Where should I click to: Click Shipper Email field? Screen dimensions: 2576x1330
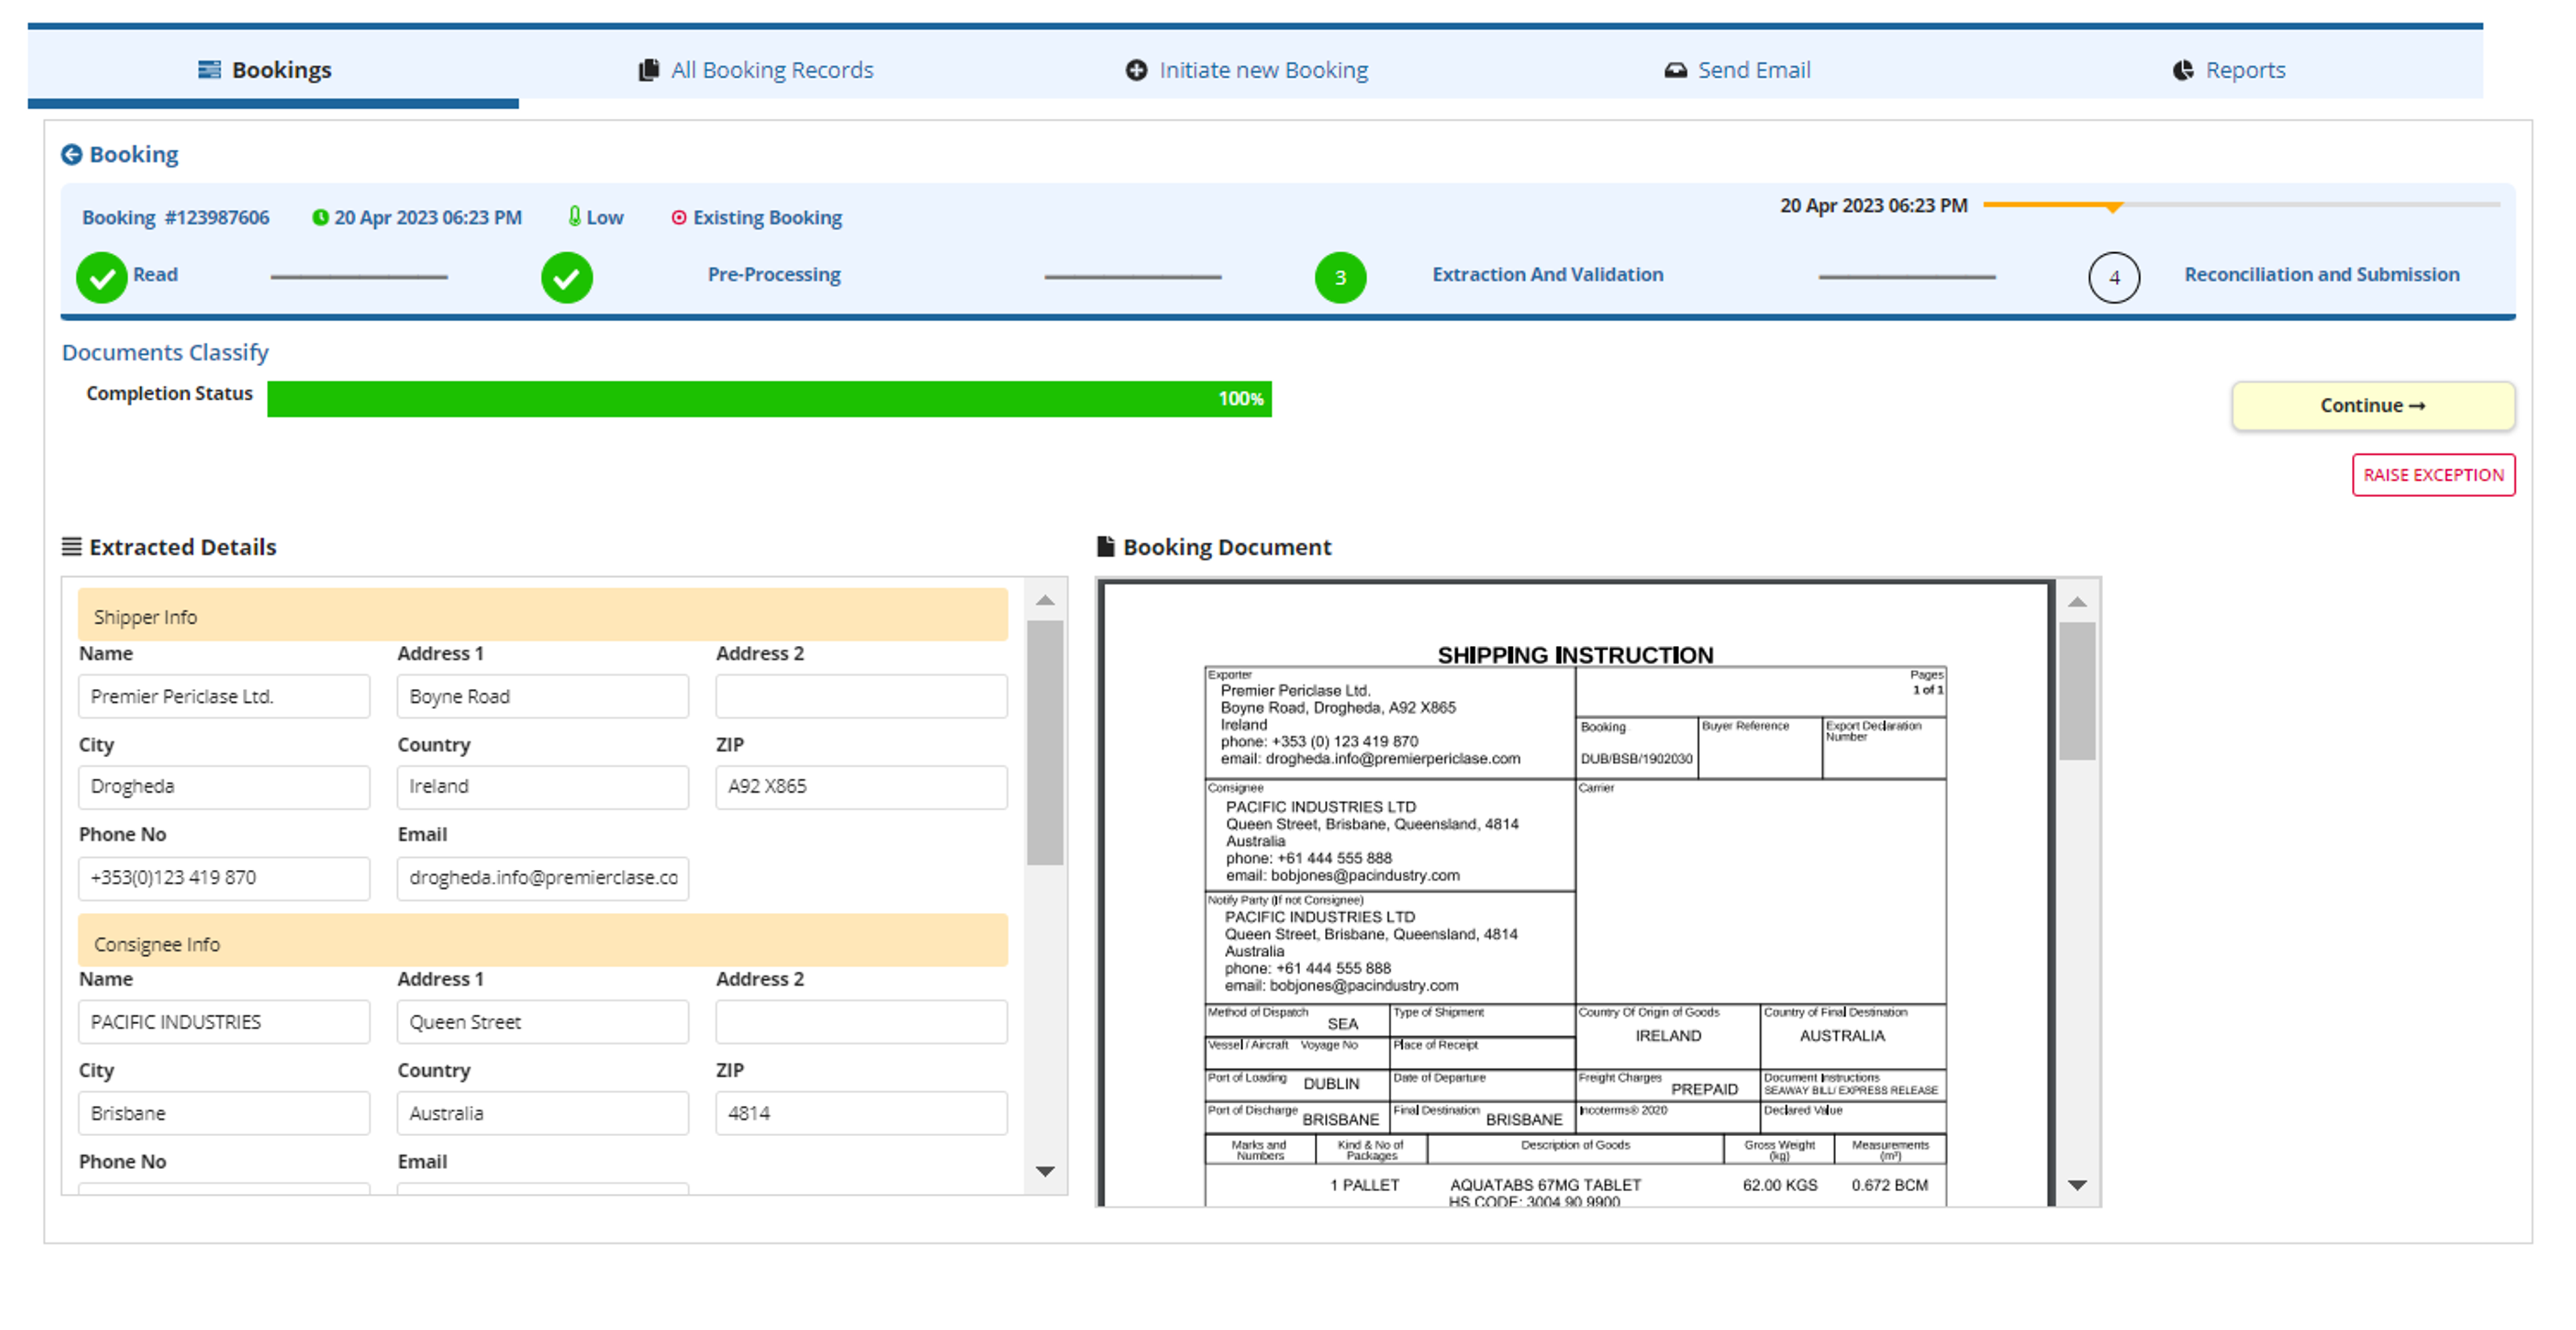[x=543, y=878]
